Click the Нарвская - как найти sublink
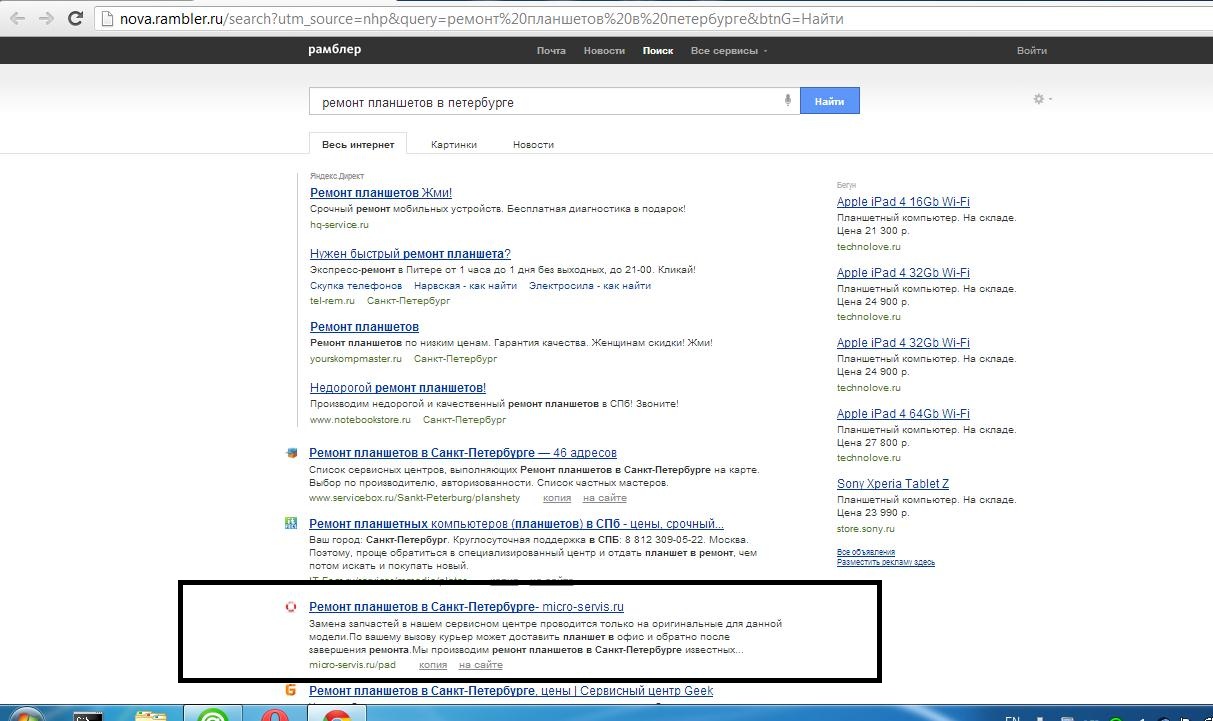Viewport: 1213px width, 721px height. pos(465,285)
